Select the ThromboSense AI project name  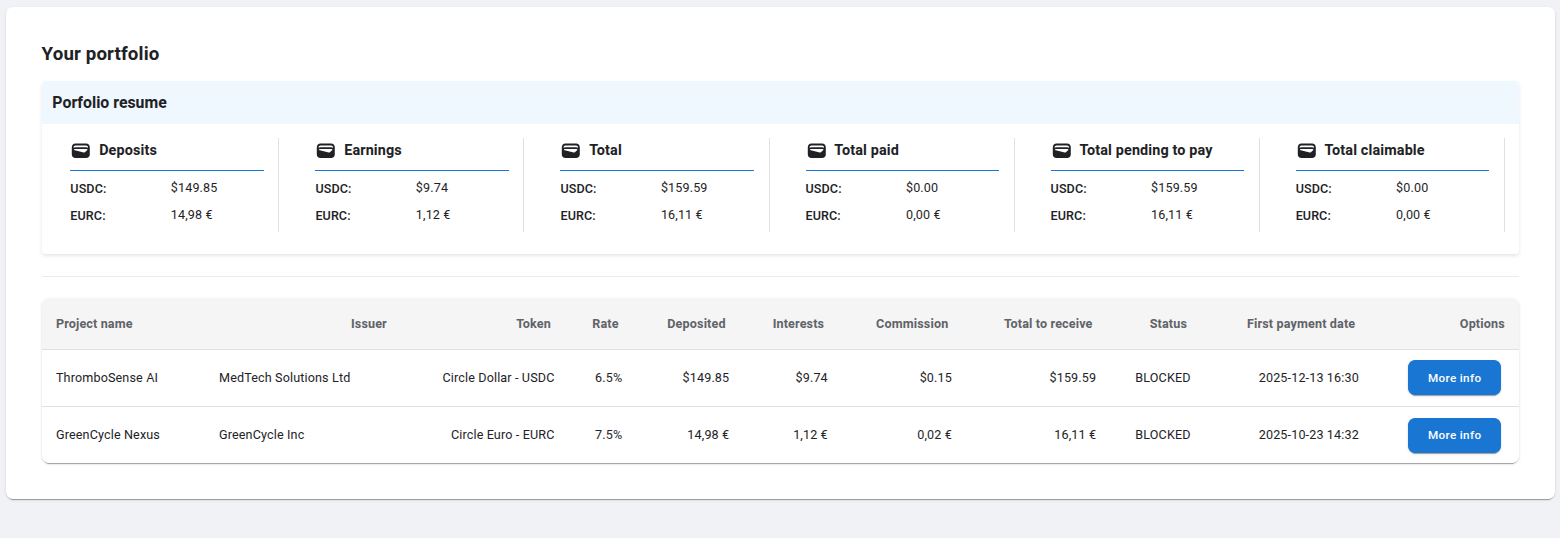coord(107,378)
